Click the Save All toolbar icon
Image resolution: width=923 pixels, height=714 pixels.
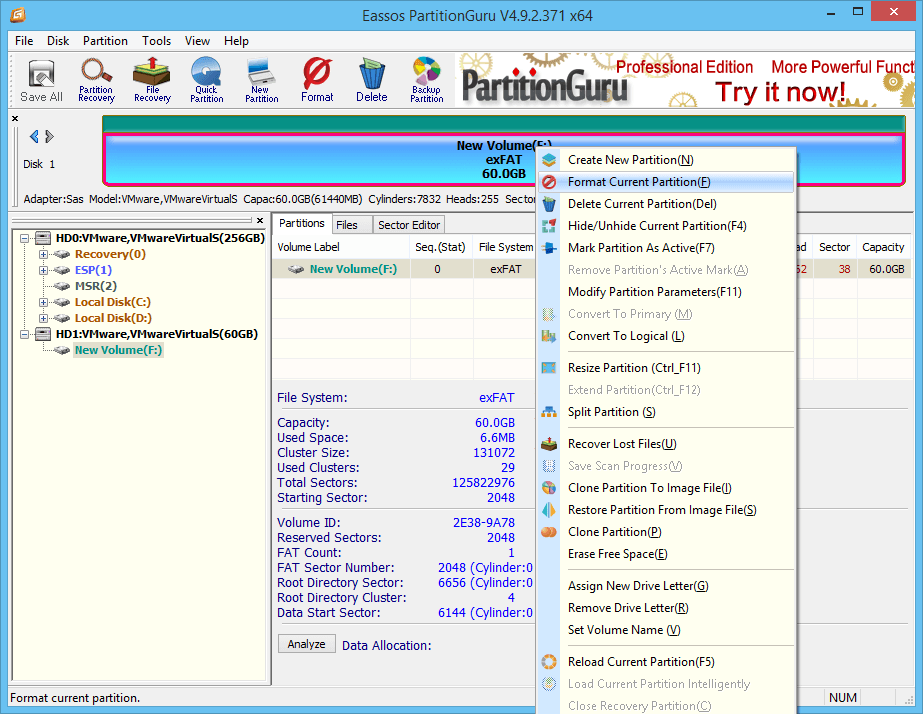tap(41, 81)
